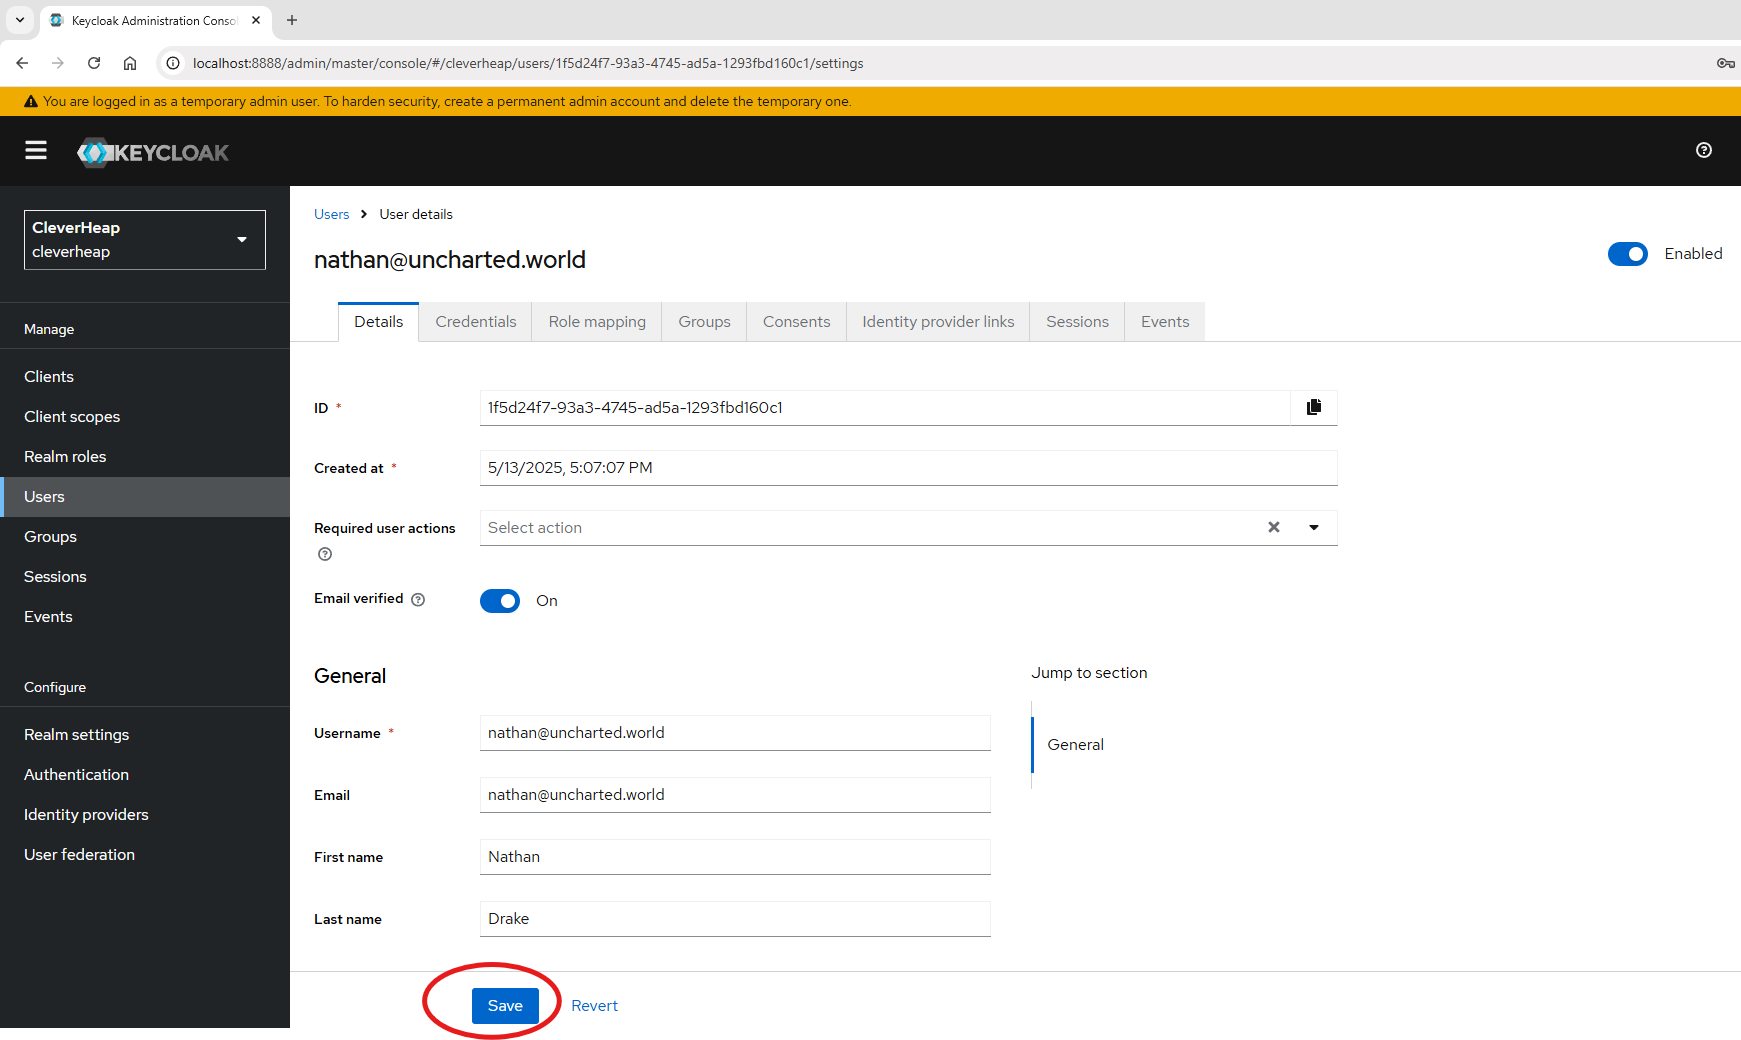Viewport: 1741px width, 1040px height.
Task: Open the browser tab overflow chevron
Action: (x=19, y=20)
